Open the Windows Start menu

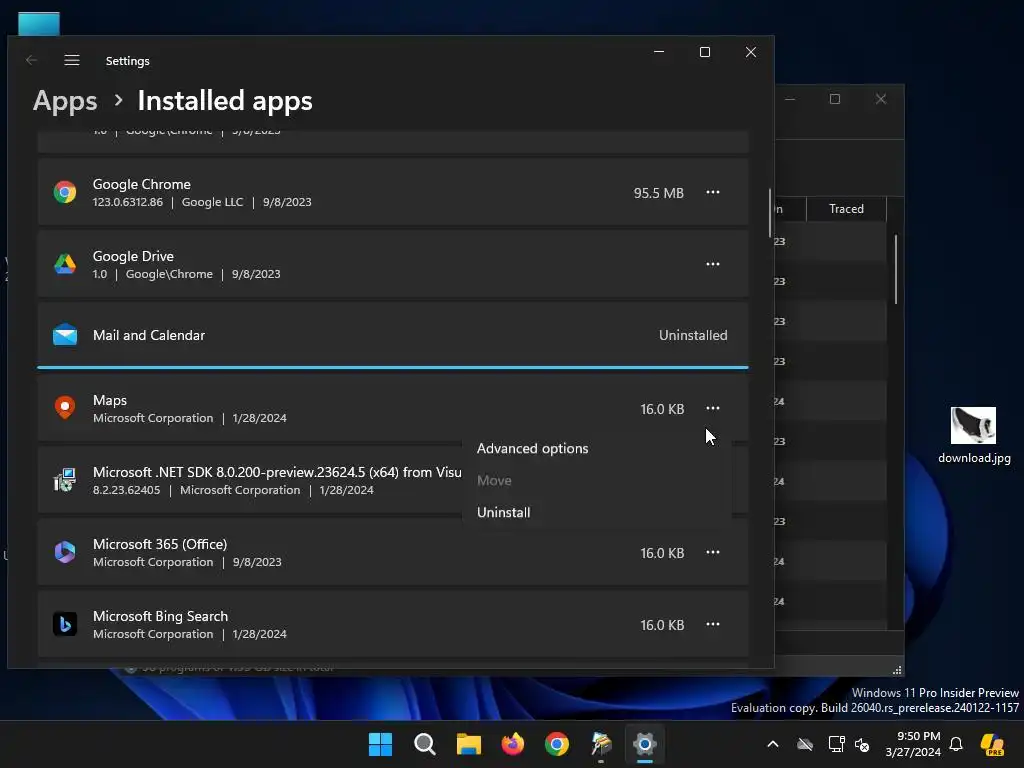380,744
